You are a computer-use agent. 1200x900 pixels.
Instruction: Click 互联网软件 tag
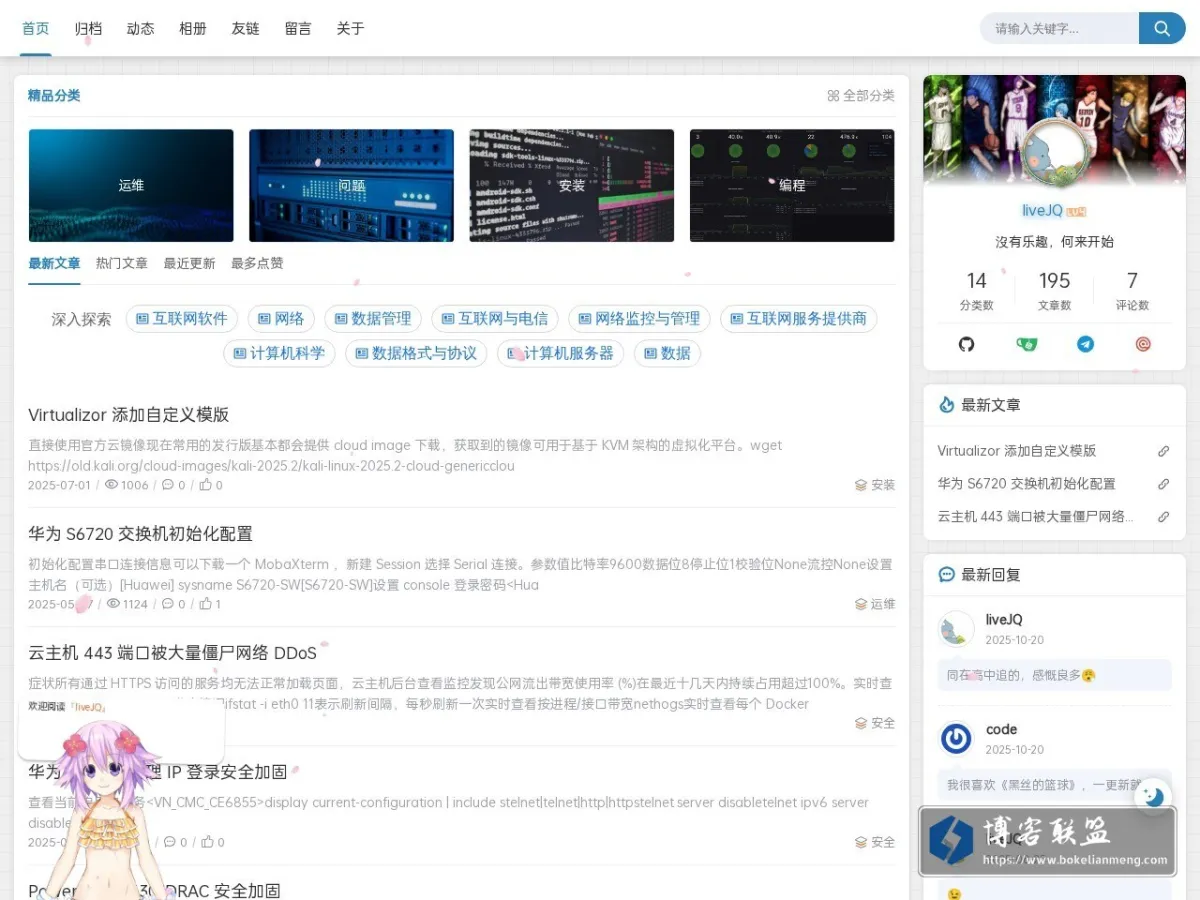click(182, 319)
